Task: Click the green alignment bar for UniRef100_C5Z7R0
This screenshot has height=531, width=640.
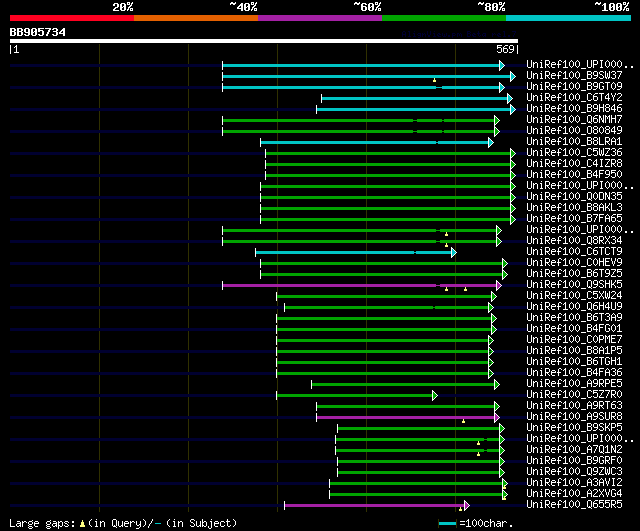Action: click(x=355, y=395)
